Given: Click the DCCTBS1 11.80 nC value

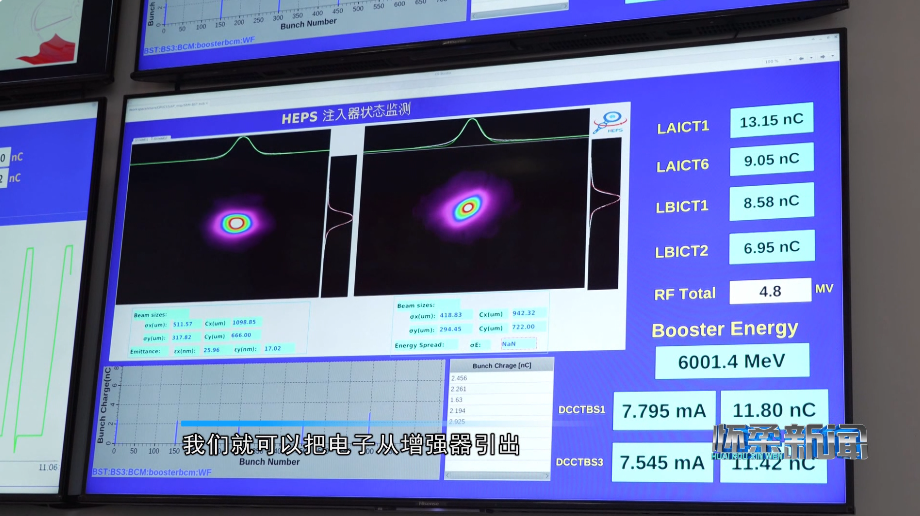Looking at the screenshot, I should [773, 410].
